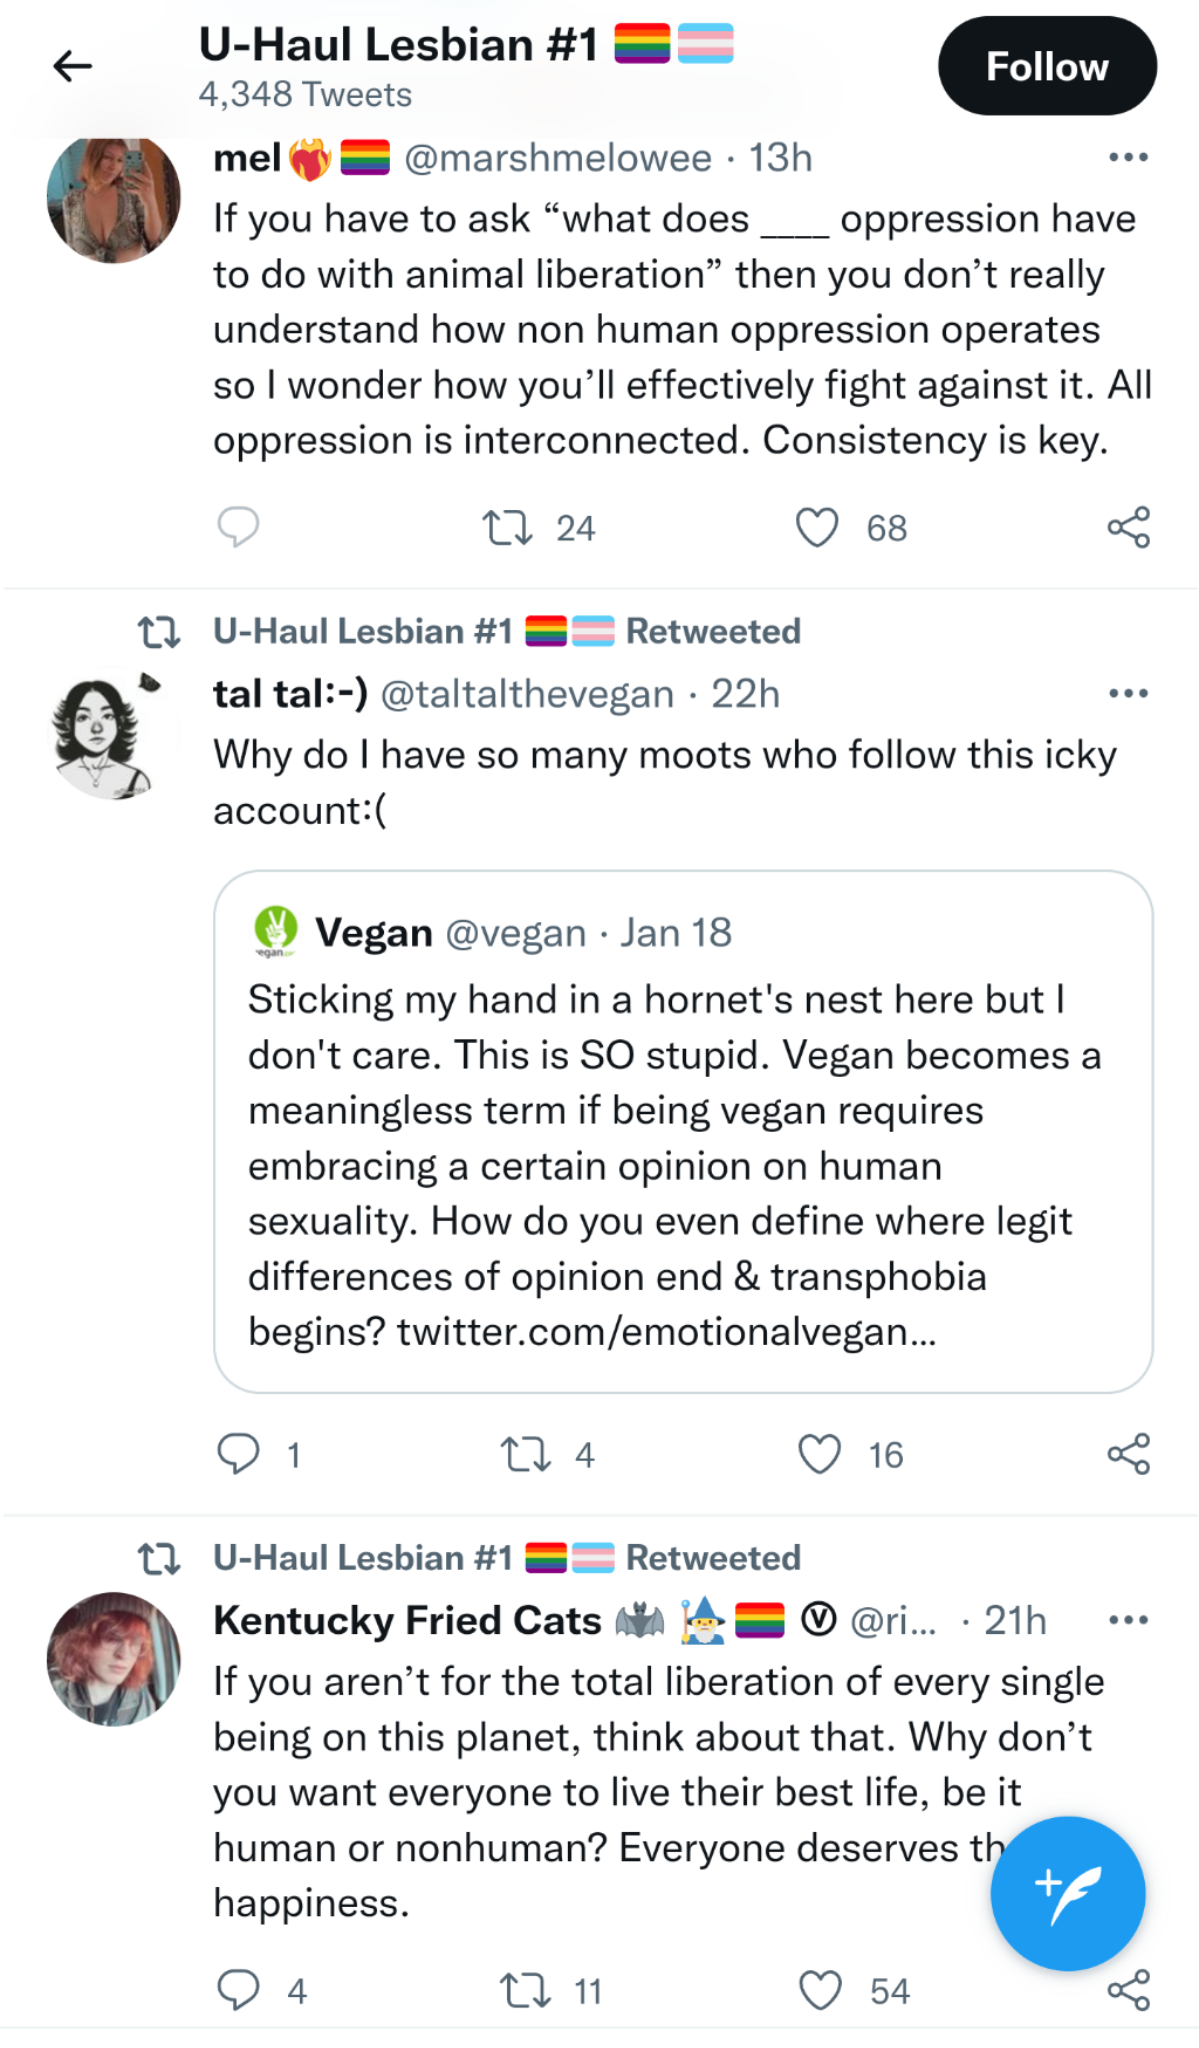This screenshot has height=2048, width=1199.
Task: Share mel's tweet about interconnected oppression
Action: [x=1129, y=527]
